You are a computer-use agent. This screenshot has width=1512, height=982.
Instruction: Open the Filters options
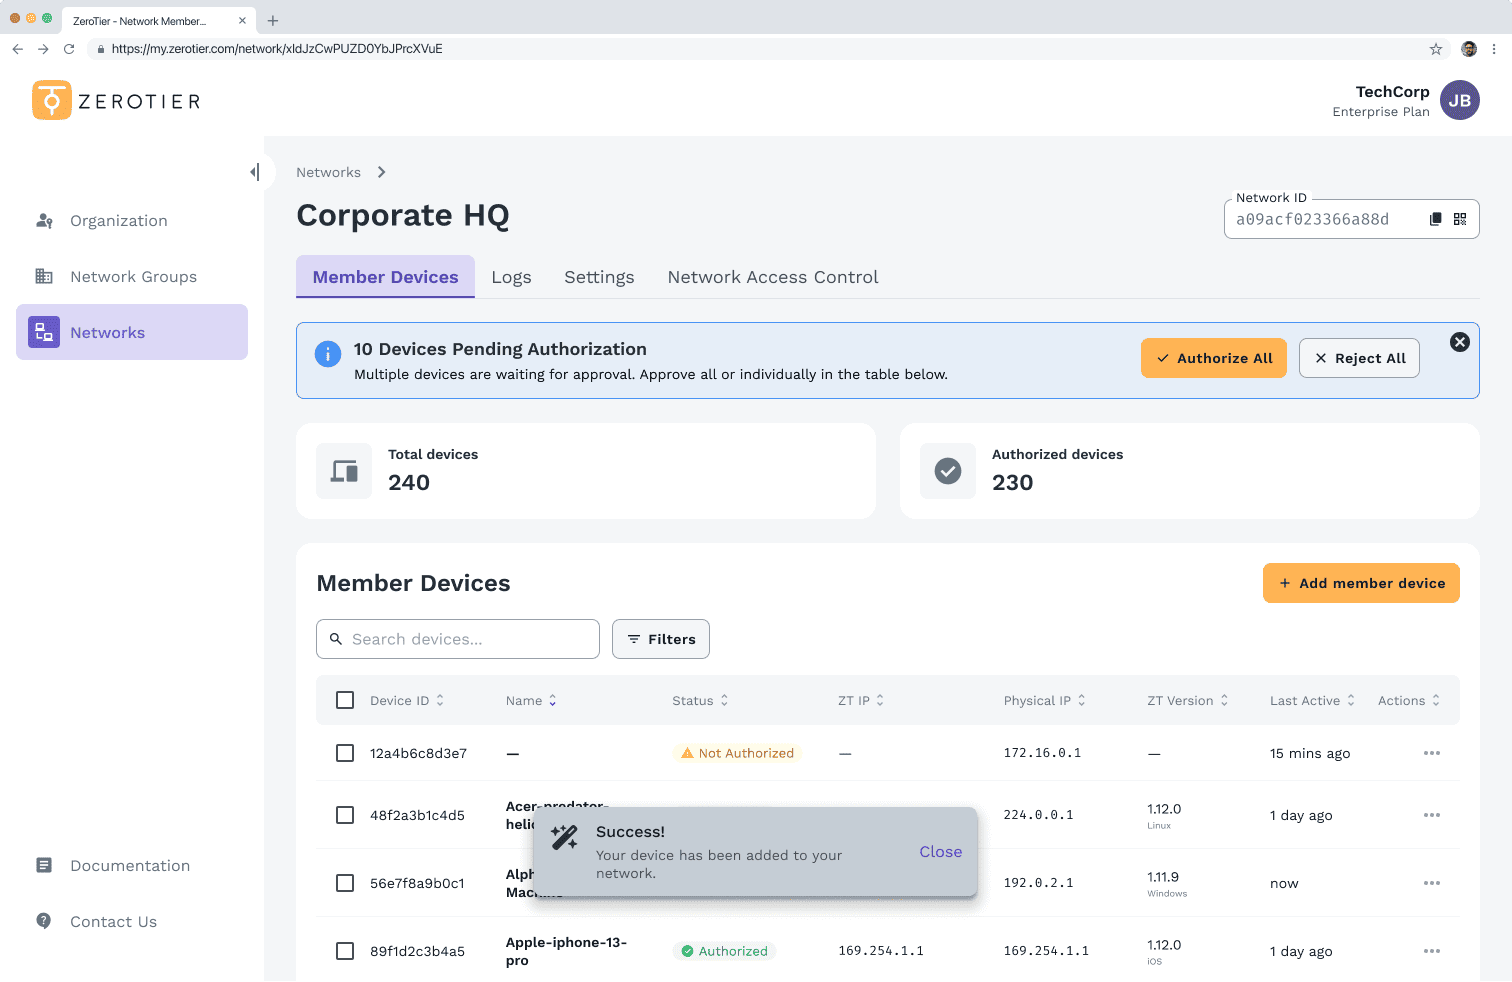click(x=660, y=639)
